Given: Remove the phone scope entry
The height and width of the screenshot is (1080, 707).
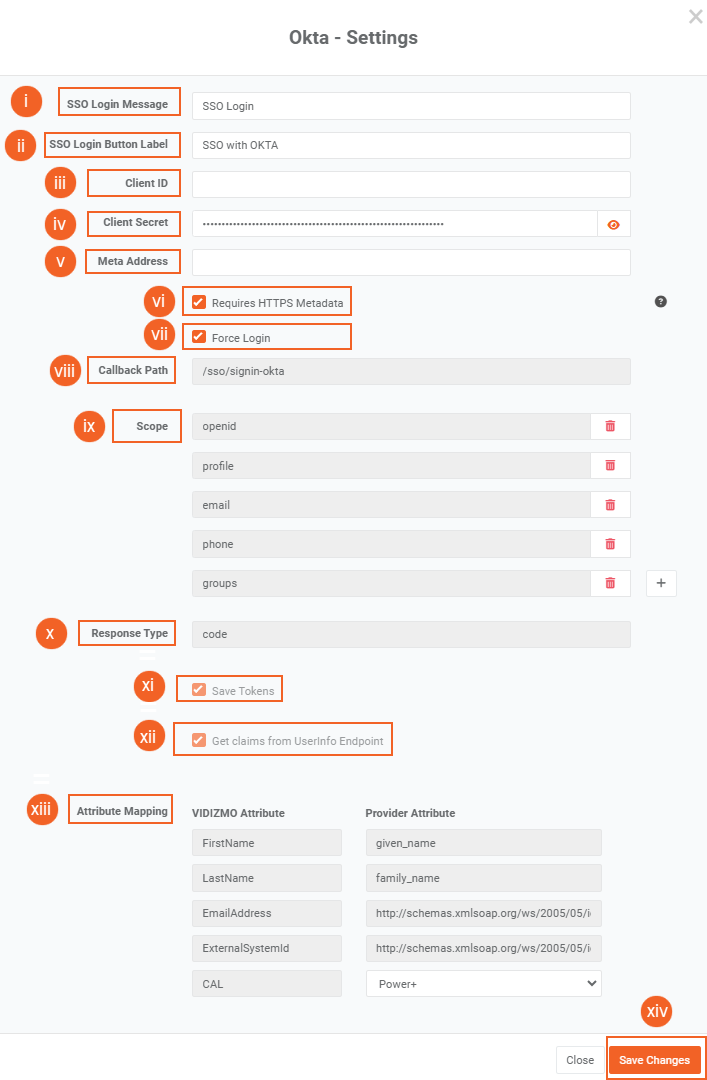Looking at the screenshot, I should tap(610, 544).
